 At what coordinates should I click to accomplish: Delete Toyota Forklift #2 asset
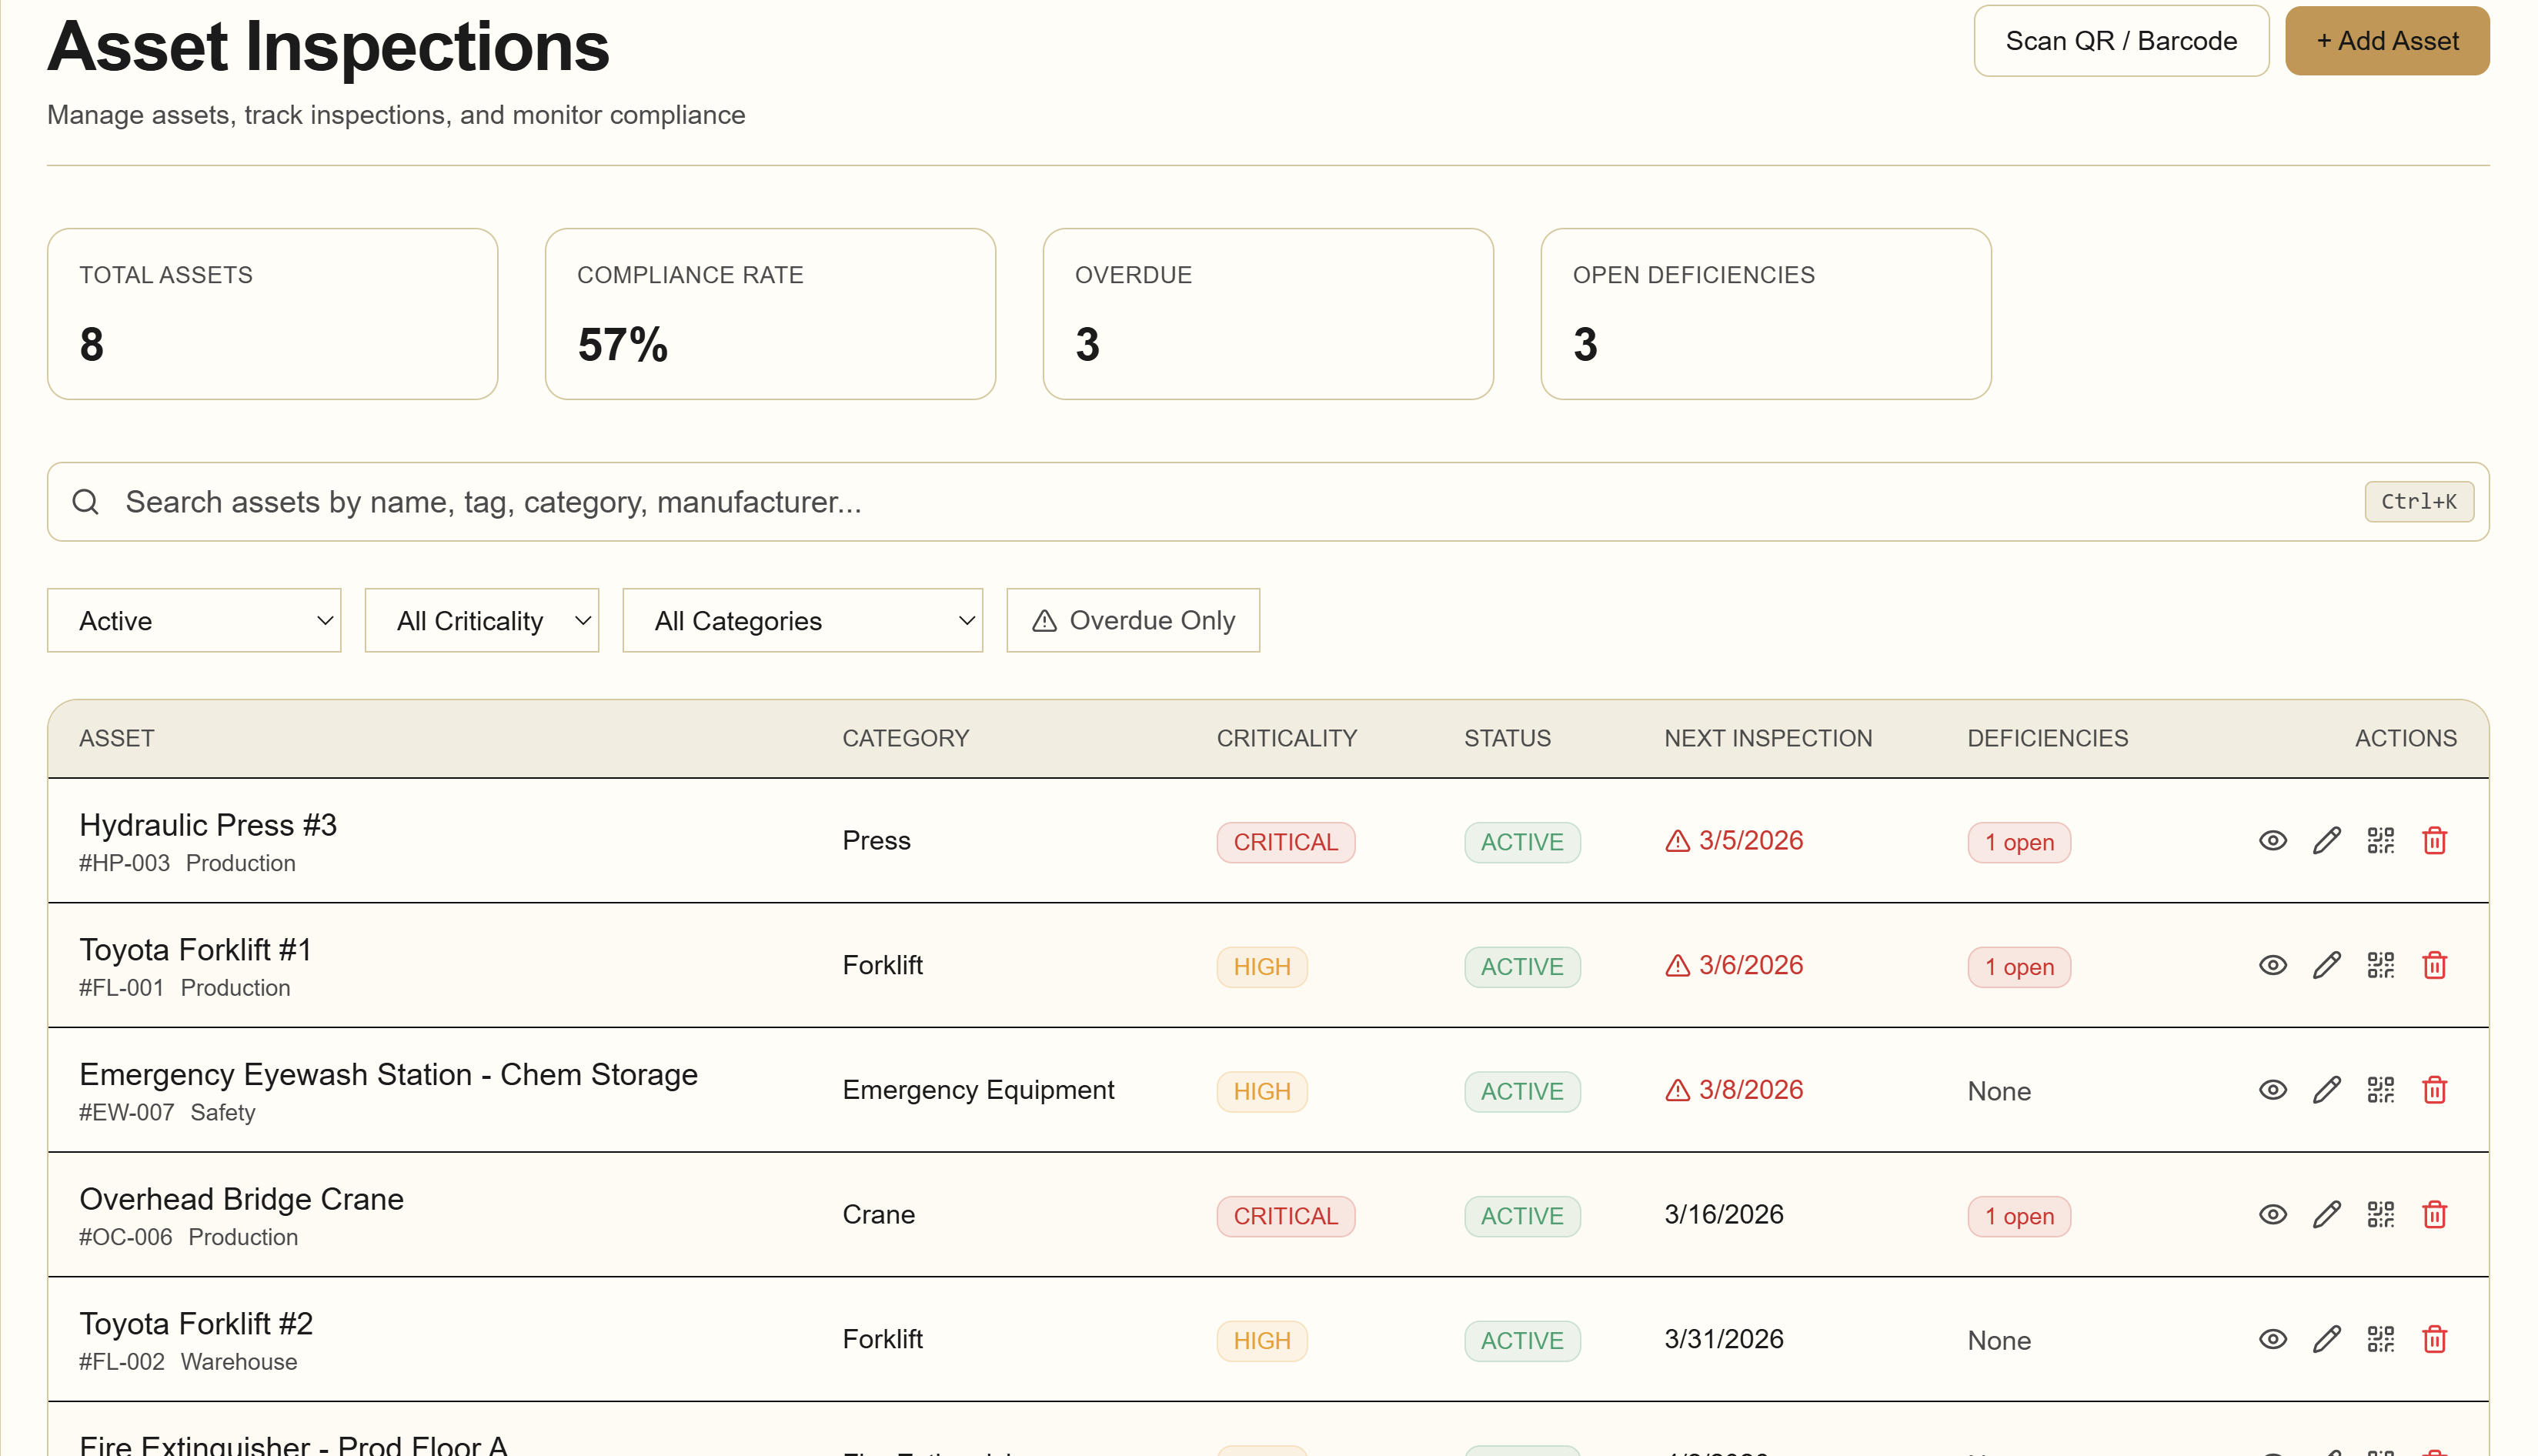tap(2434, 1340)
